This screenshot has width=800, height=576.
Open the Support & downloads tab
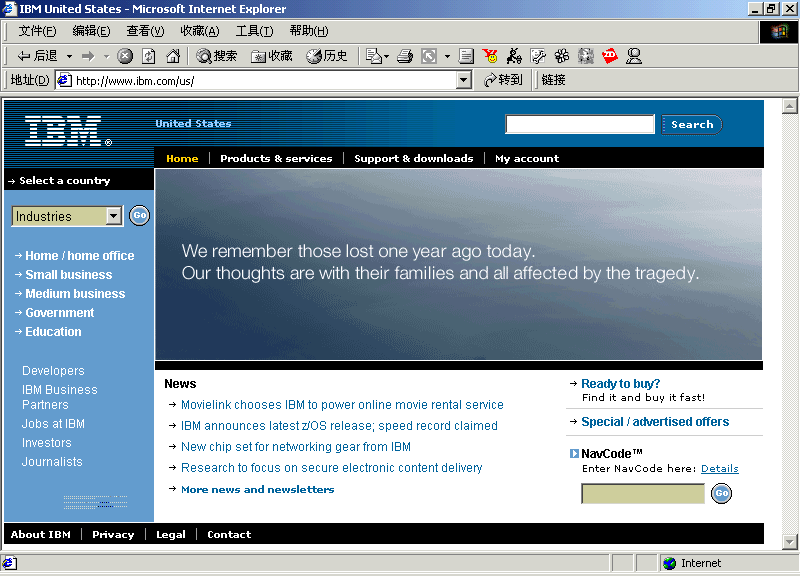click(x=414, y=158)
